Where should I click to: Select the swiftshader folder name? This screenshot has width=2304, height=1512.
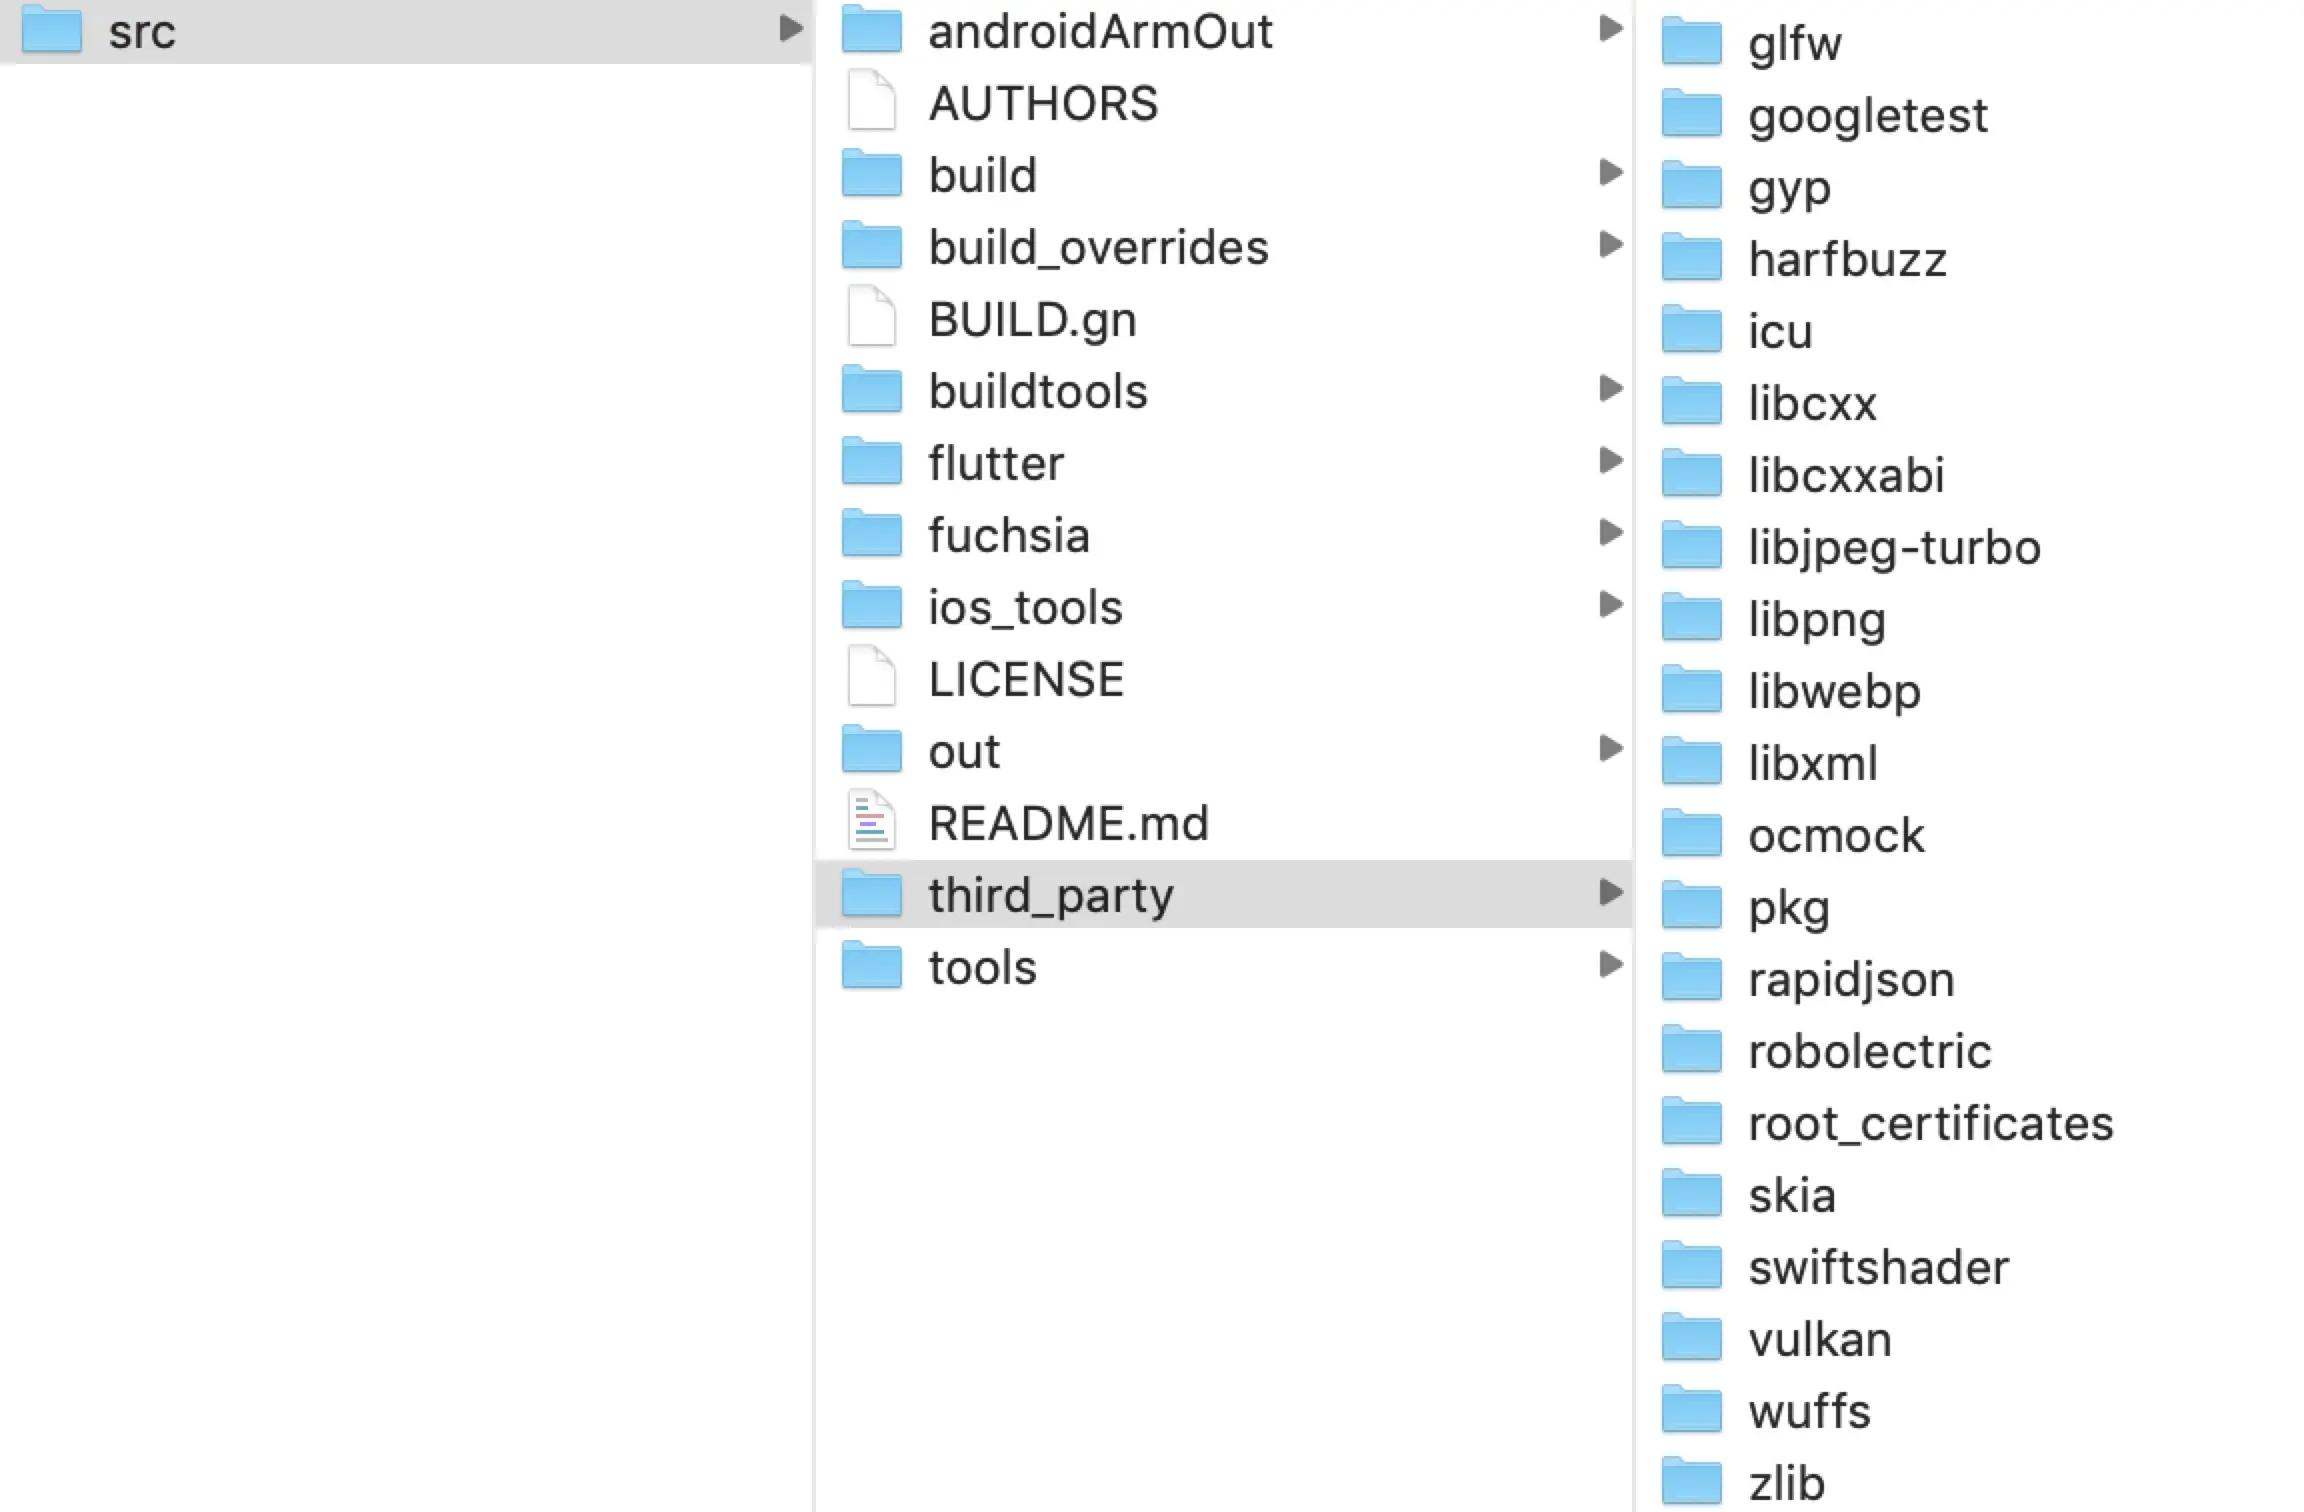[x=1878, y=1267]
